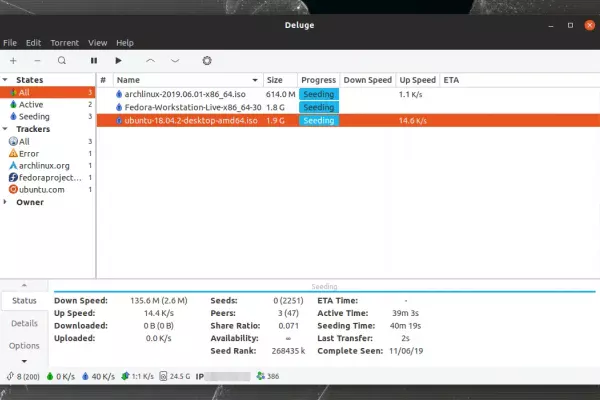600x400 pixels.
Task: Select ubuntu-18.04.2-desktop-amd64.iso torrent
Action: 348,120
